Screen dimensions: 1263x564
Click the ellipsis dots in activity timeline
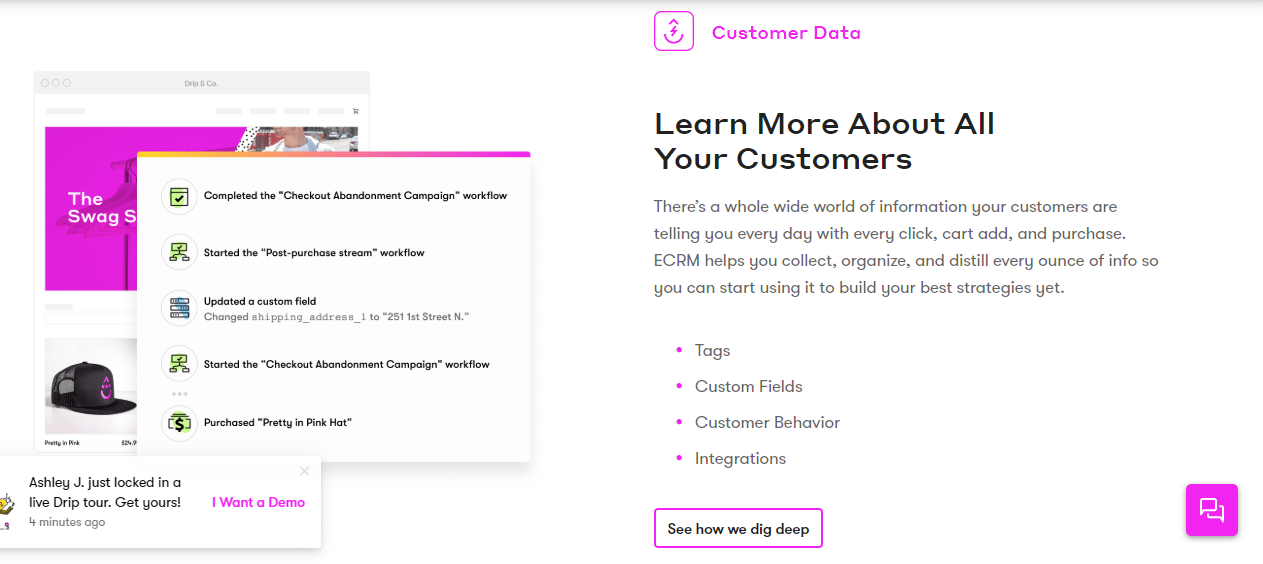179,394
